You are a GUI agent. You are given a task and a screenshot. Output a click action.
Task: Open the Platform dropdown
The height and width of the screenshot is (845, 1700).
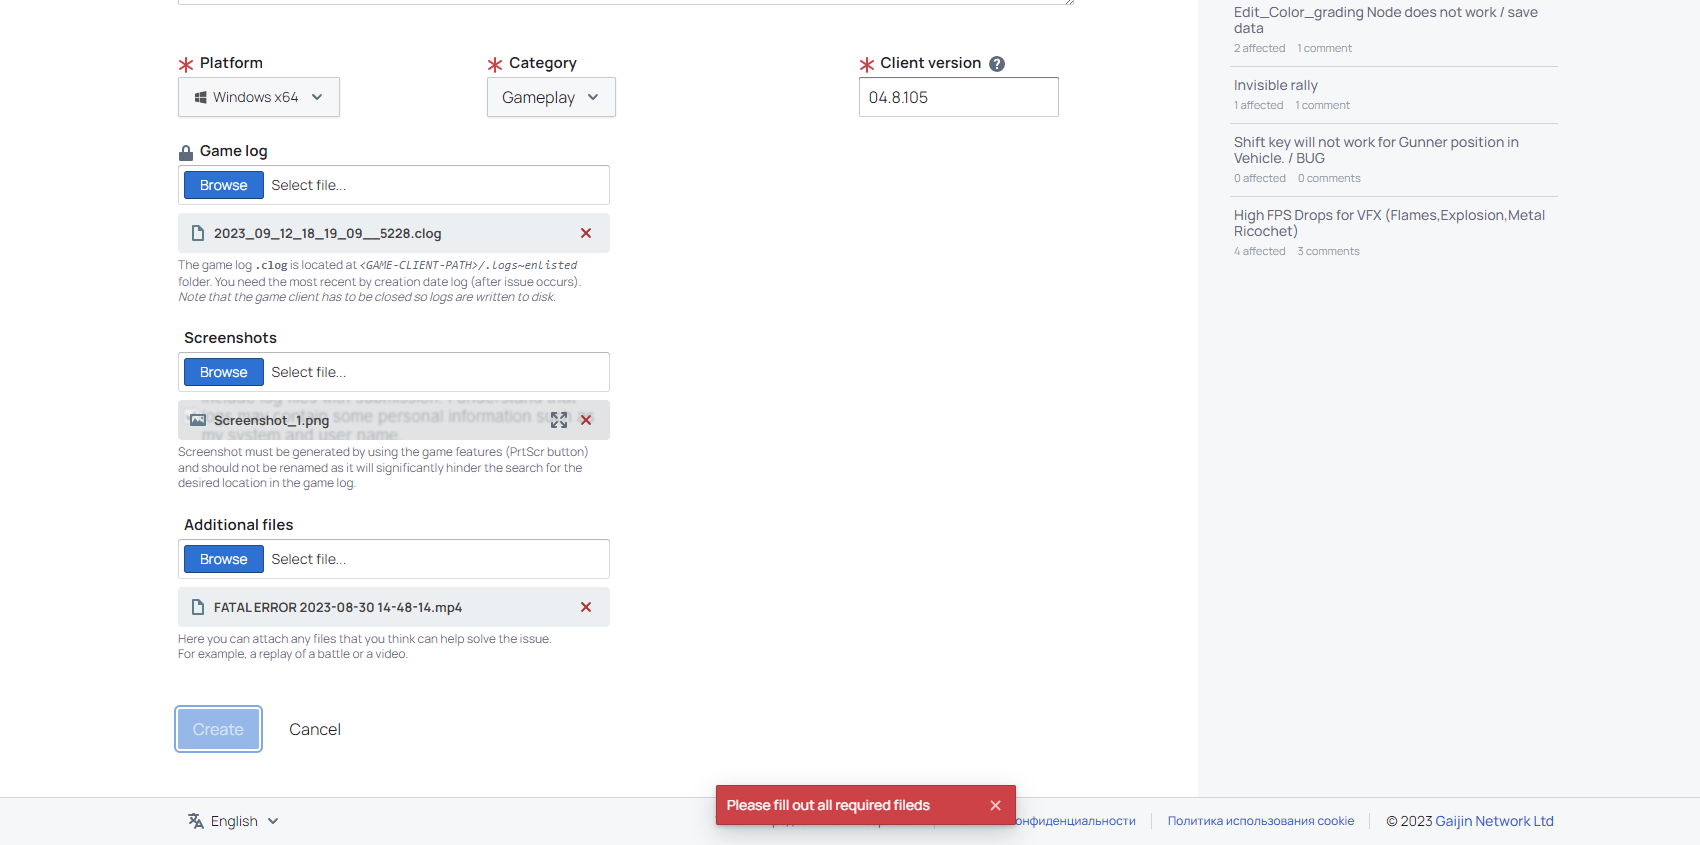click(259, 97)
